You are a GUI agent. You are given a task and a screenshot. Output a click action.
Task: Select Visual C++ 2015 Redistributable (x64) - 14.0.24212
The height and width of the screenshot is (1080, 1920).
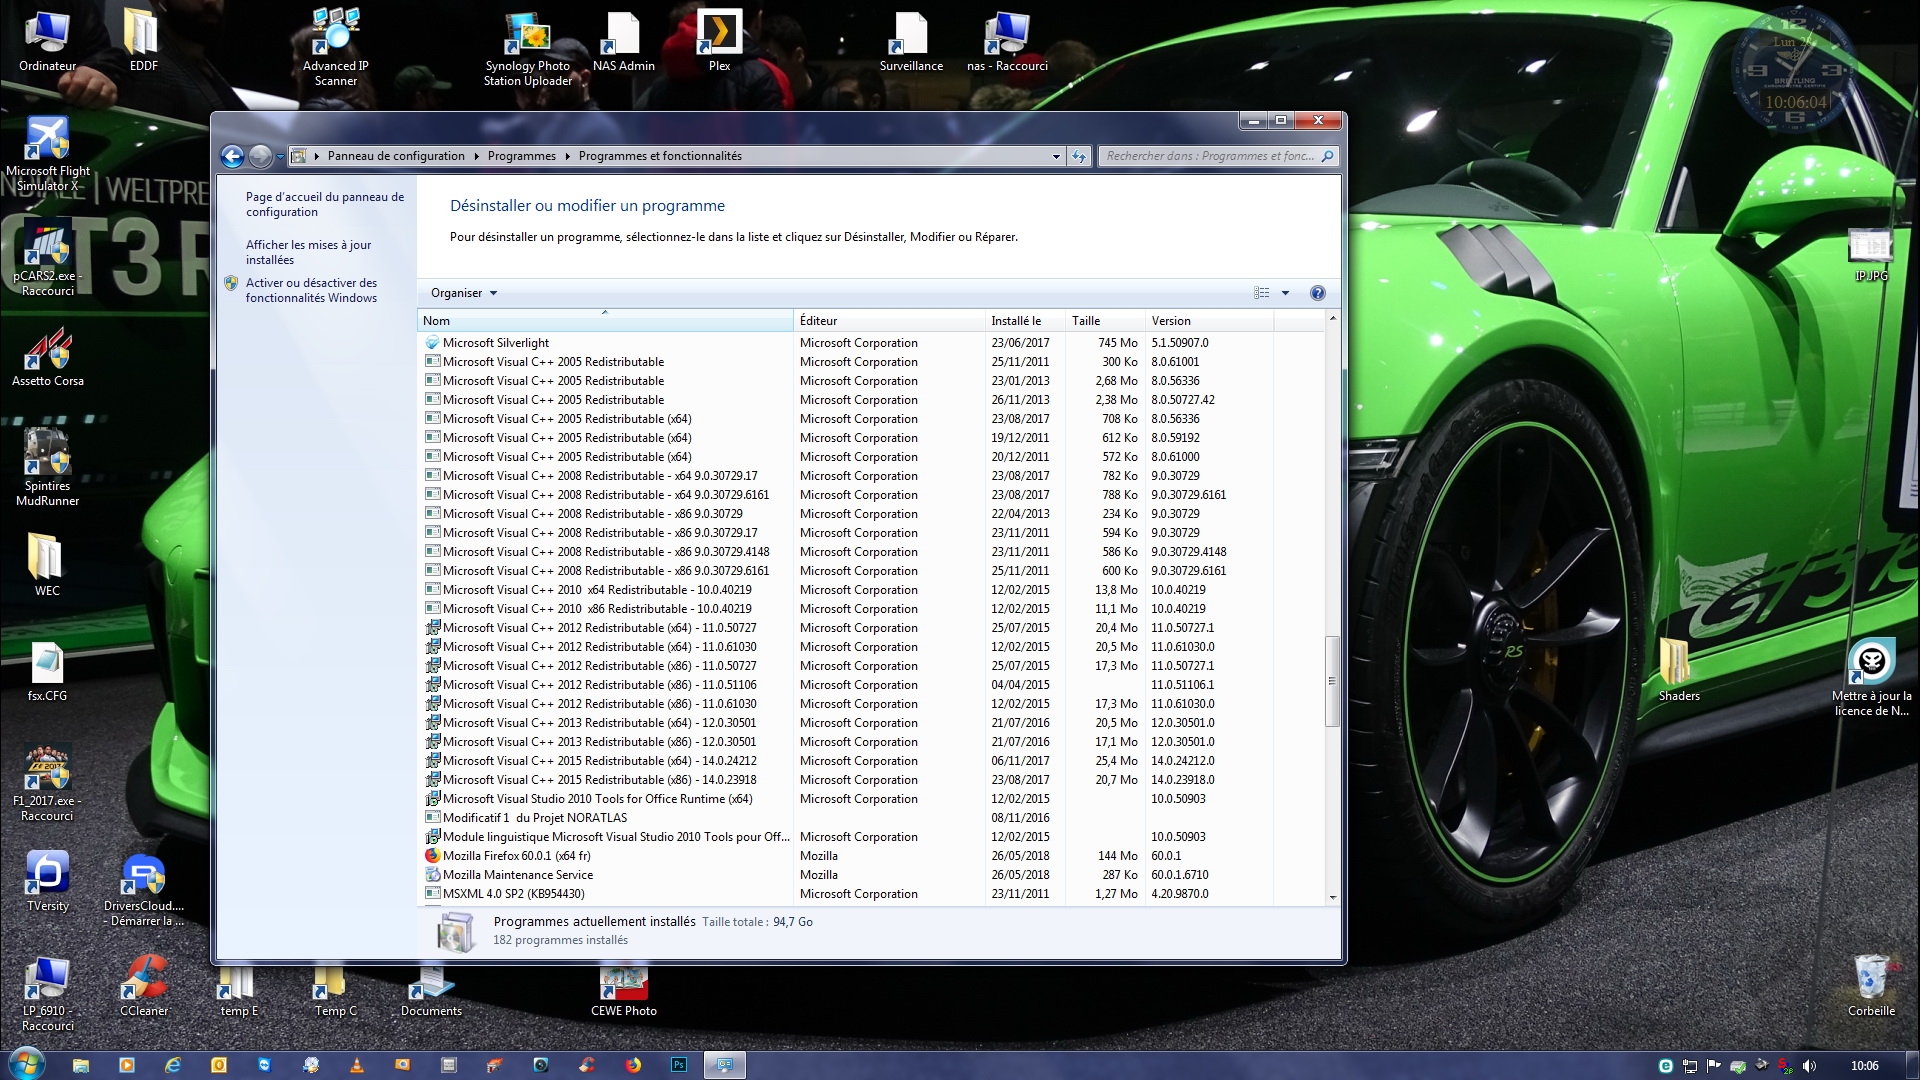pos(870,761)
